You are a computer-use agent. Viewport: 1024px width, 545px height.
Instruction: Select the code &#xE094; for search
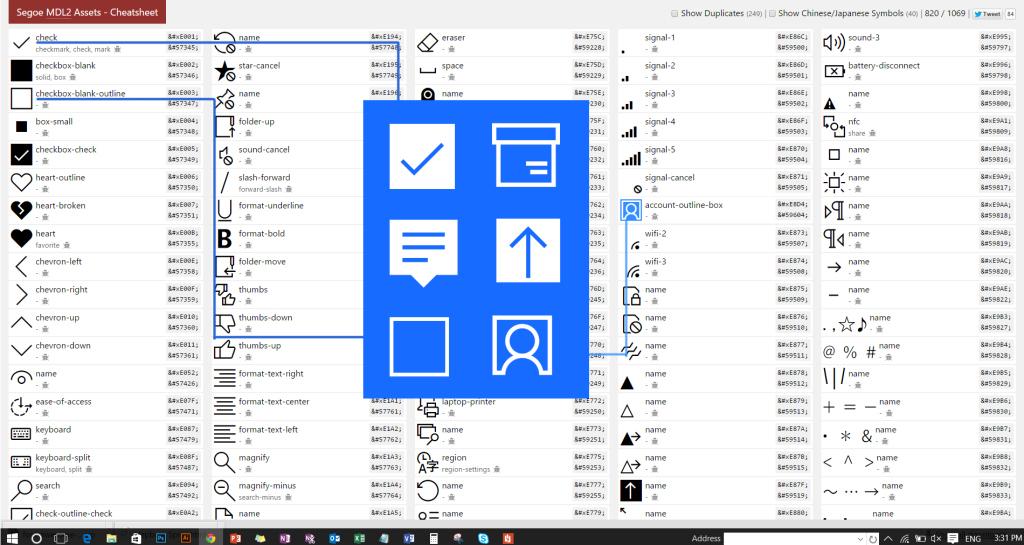tap(184, 485)
